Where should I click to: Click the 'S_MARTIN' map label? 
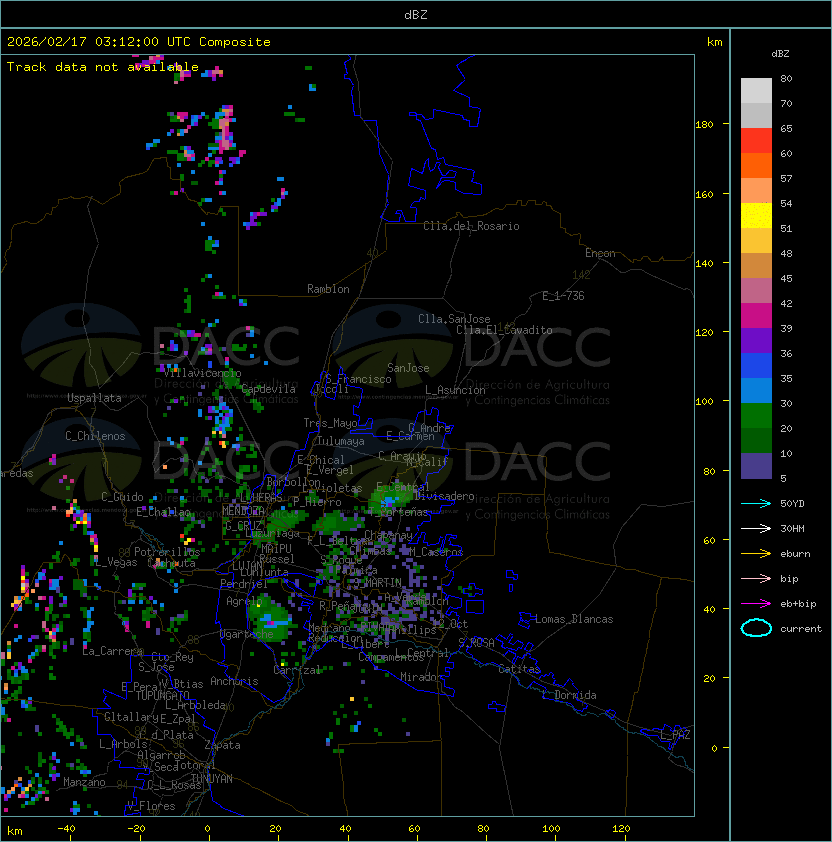(378, 583)
